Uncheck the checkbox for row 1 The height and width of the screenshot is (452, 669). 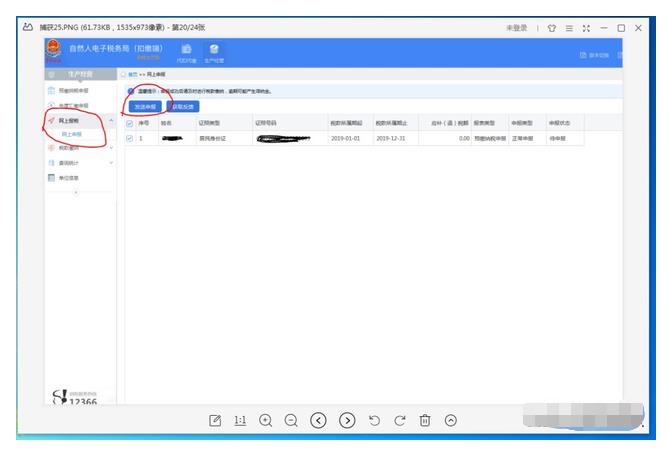(129, 138)
